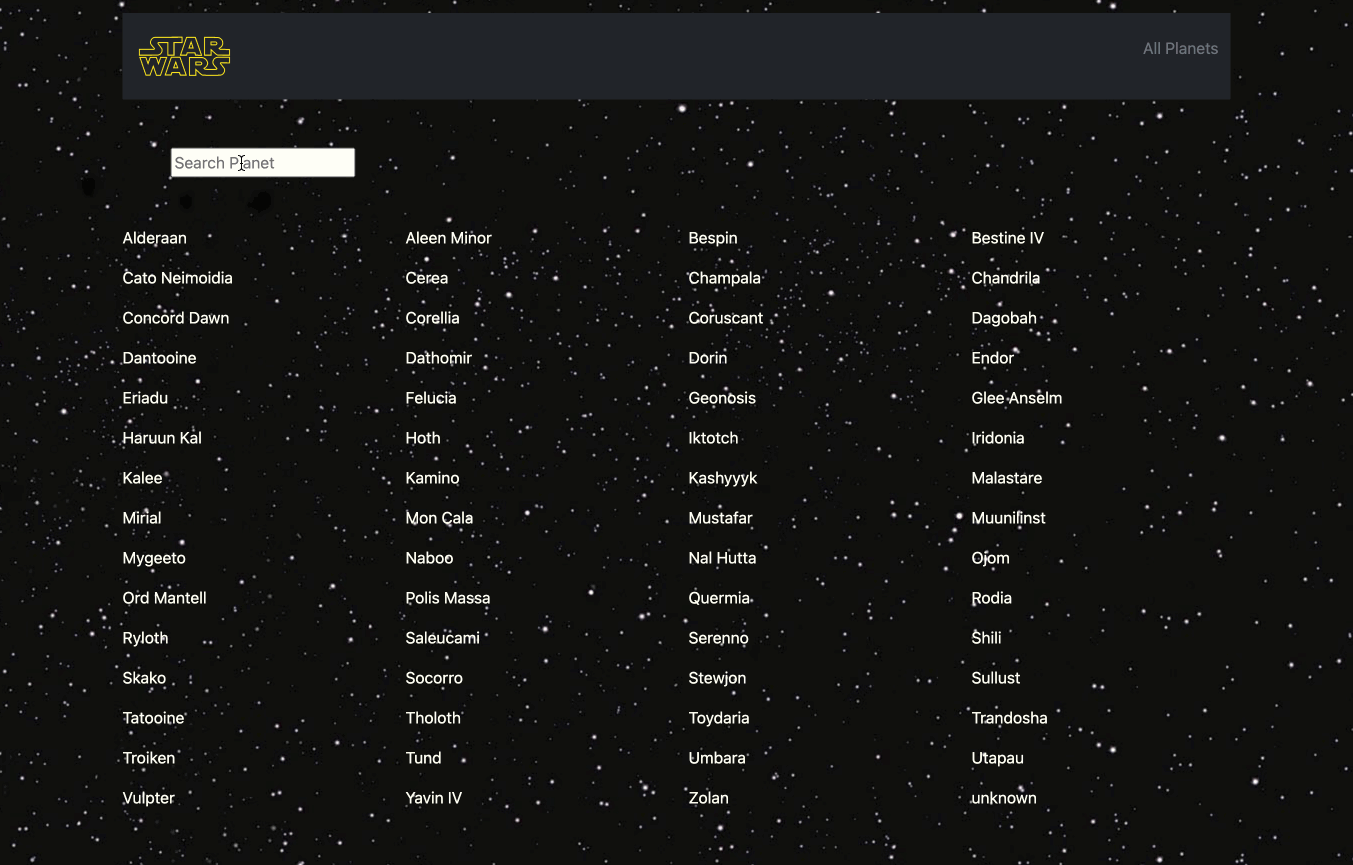The width and height of the screenshot is (1353, 865).
Task: Open the Cerea planet entry
Action: [427, 278]
